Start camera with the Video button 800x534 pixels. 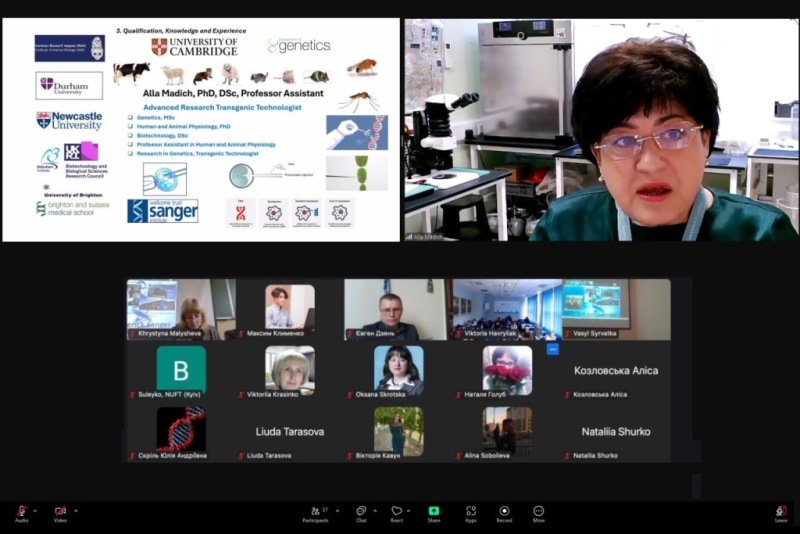[x=60, y=514]
